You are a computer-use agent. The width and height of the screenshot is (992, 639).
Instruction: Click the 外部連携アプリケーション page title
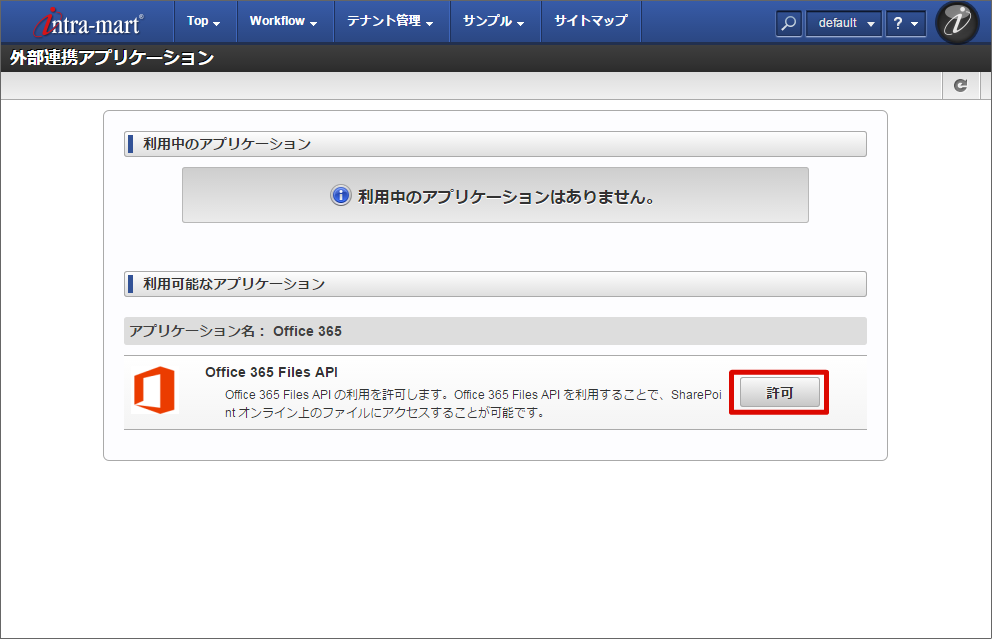point(112,58)
